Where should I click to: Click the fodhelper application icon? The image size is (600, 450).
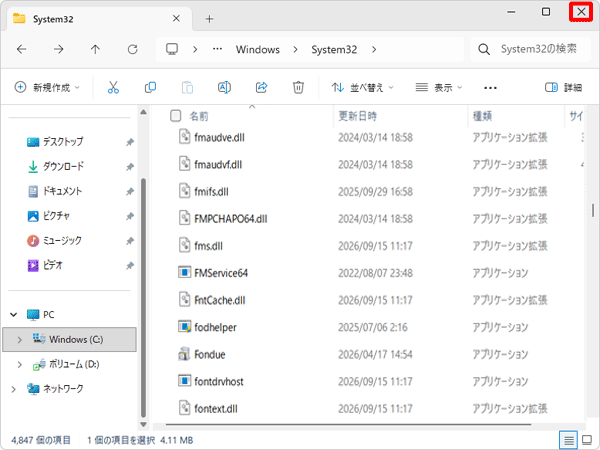pyautogui.click(x=184, y=327)
